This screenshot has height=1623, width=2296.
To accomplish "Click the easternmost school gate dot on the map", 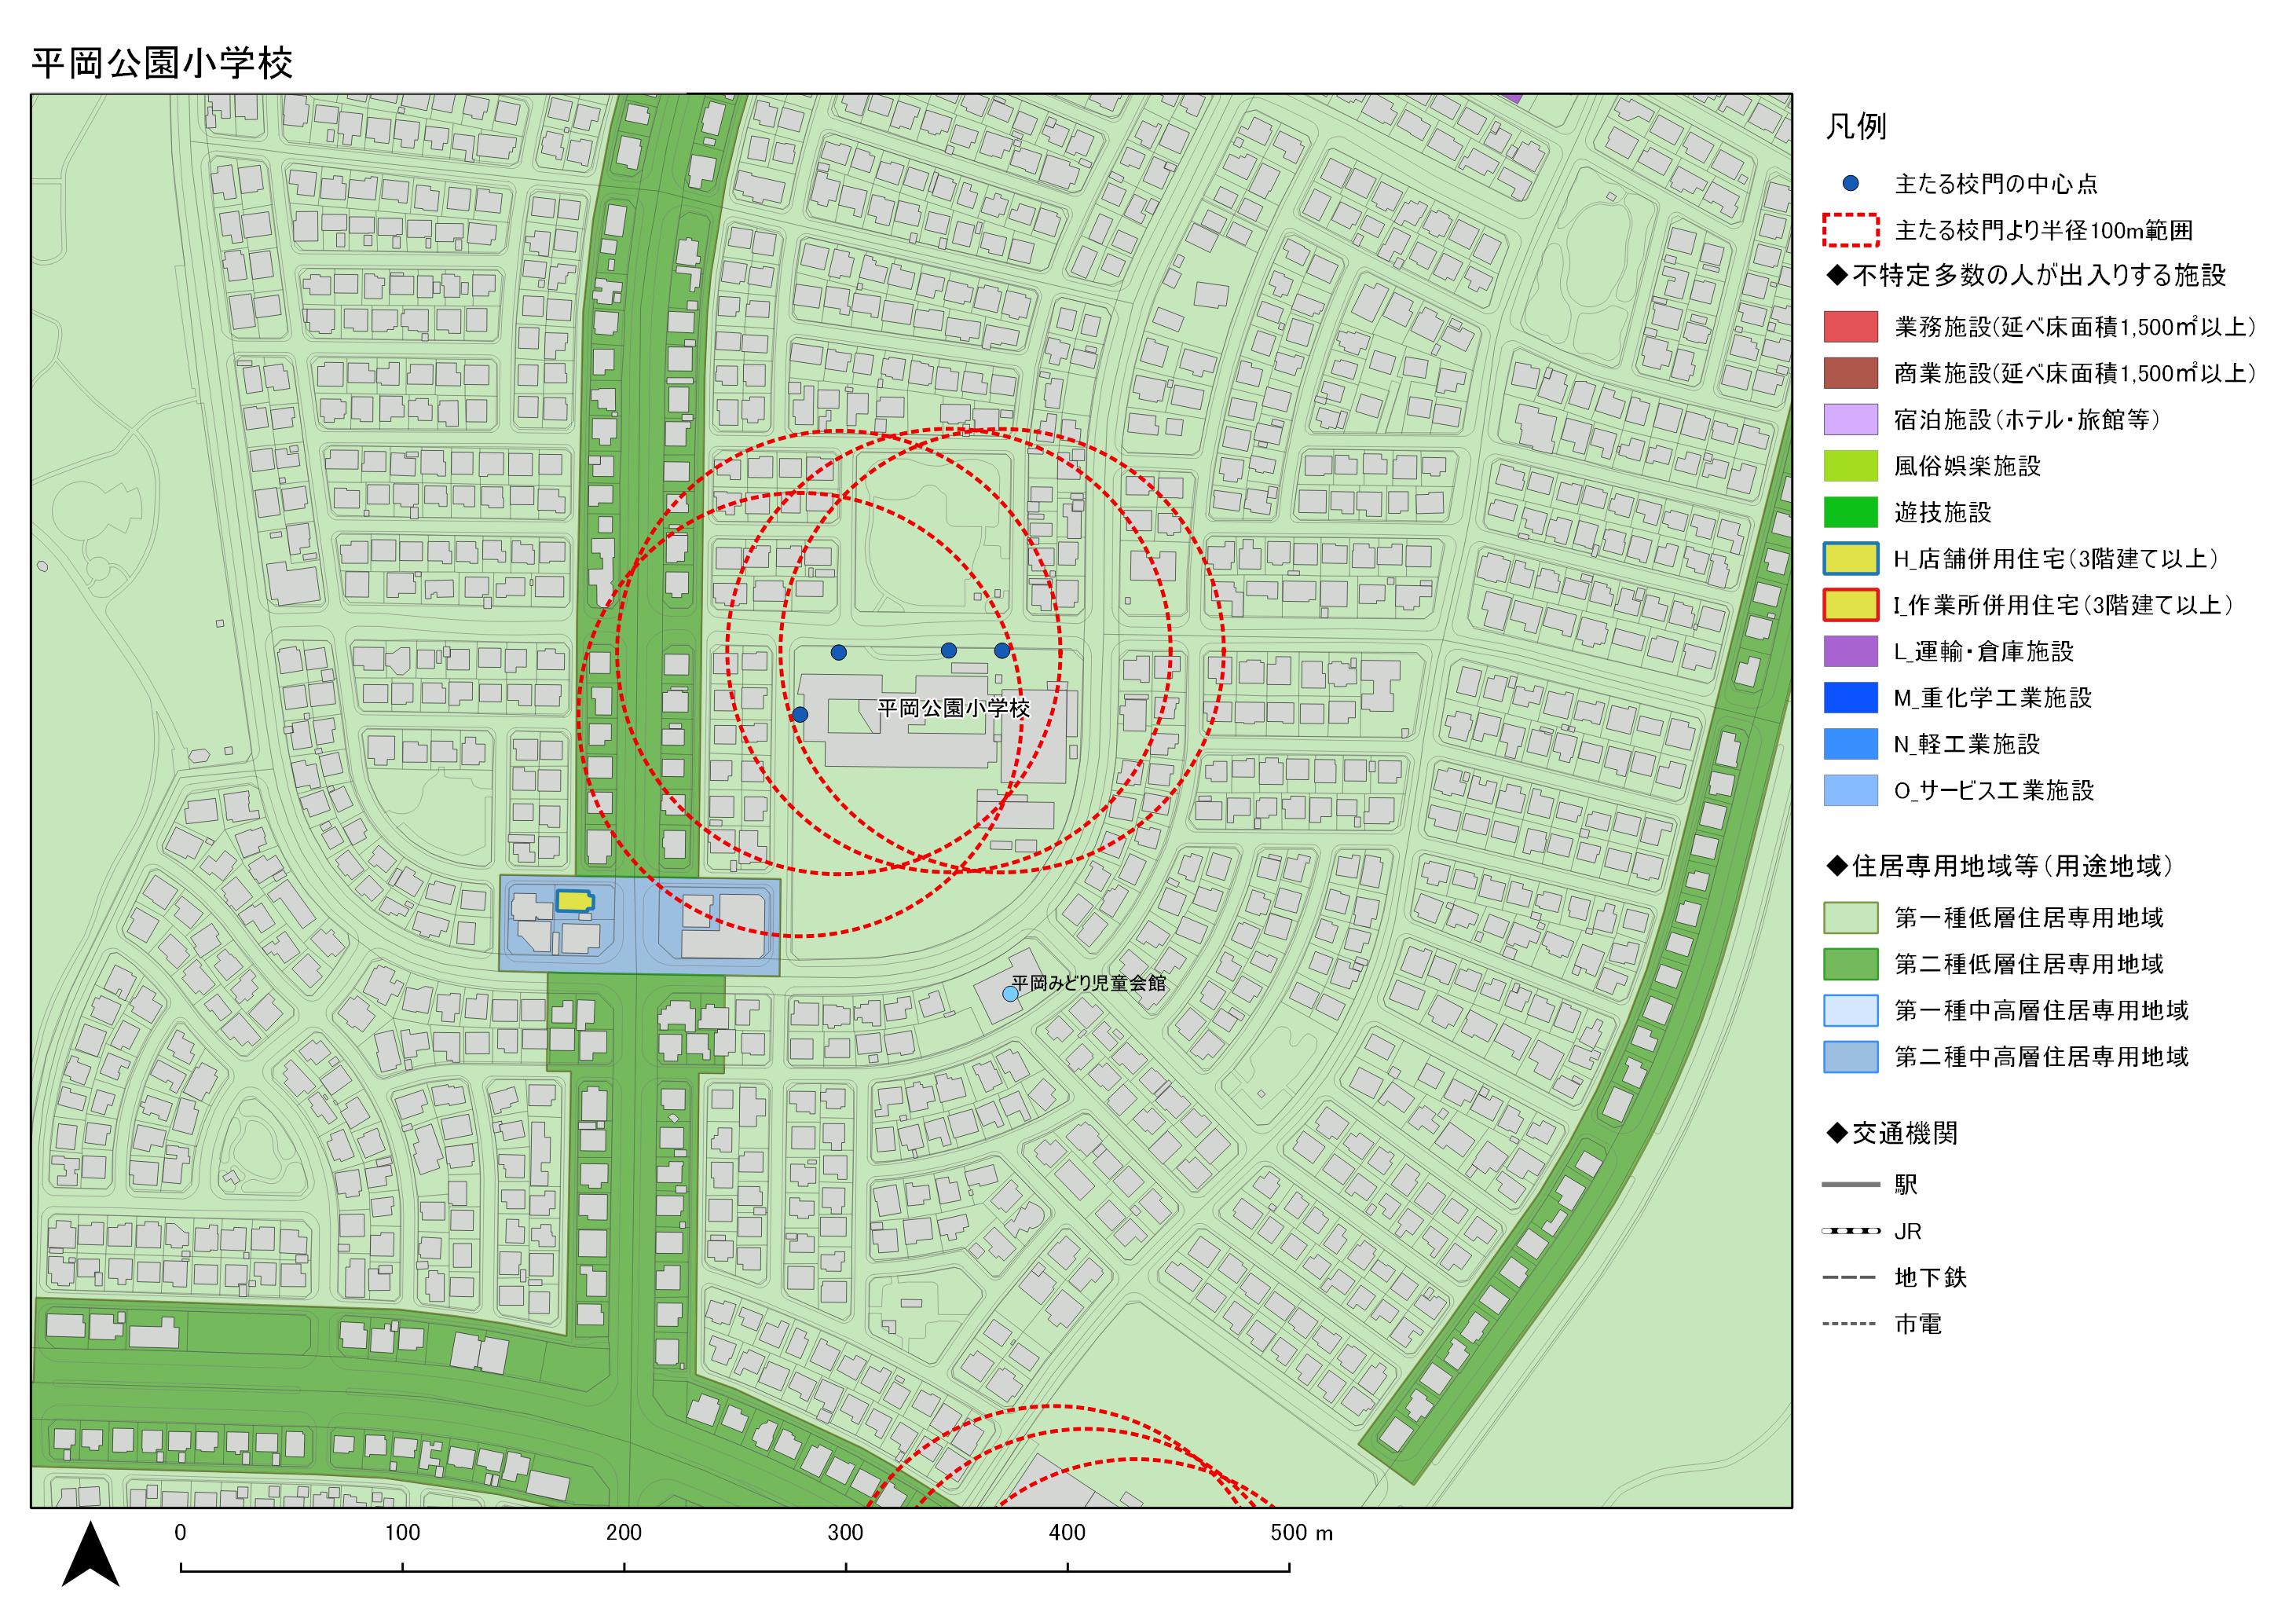I will [x=1002, y=651].
